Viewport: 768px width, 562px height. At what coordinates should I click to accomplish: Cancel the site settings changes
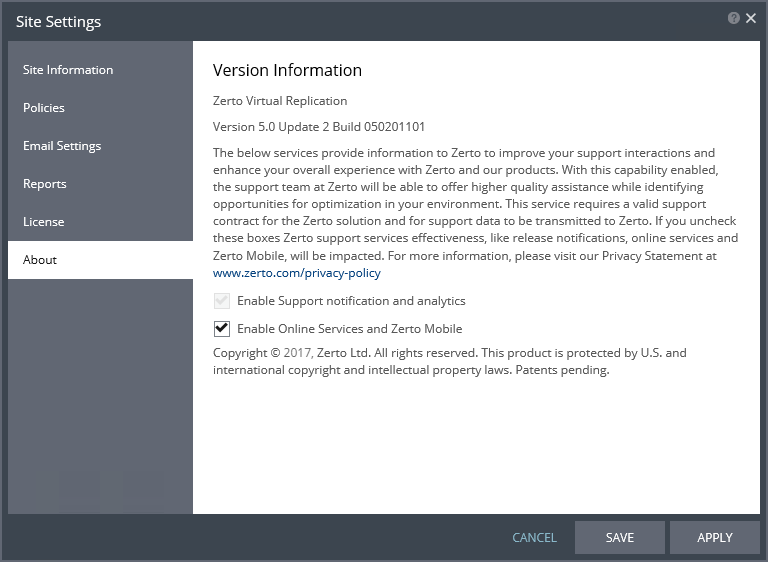pos(534,538)
